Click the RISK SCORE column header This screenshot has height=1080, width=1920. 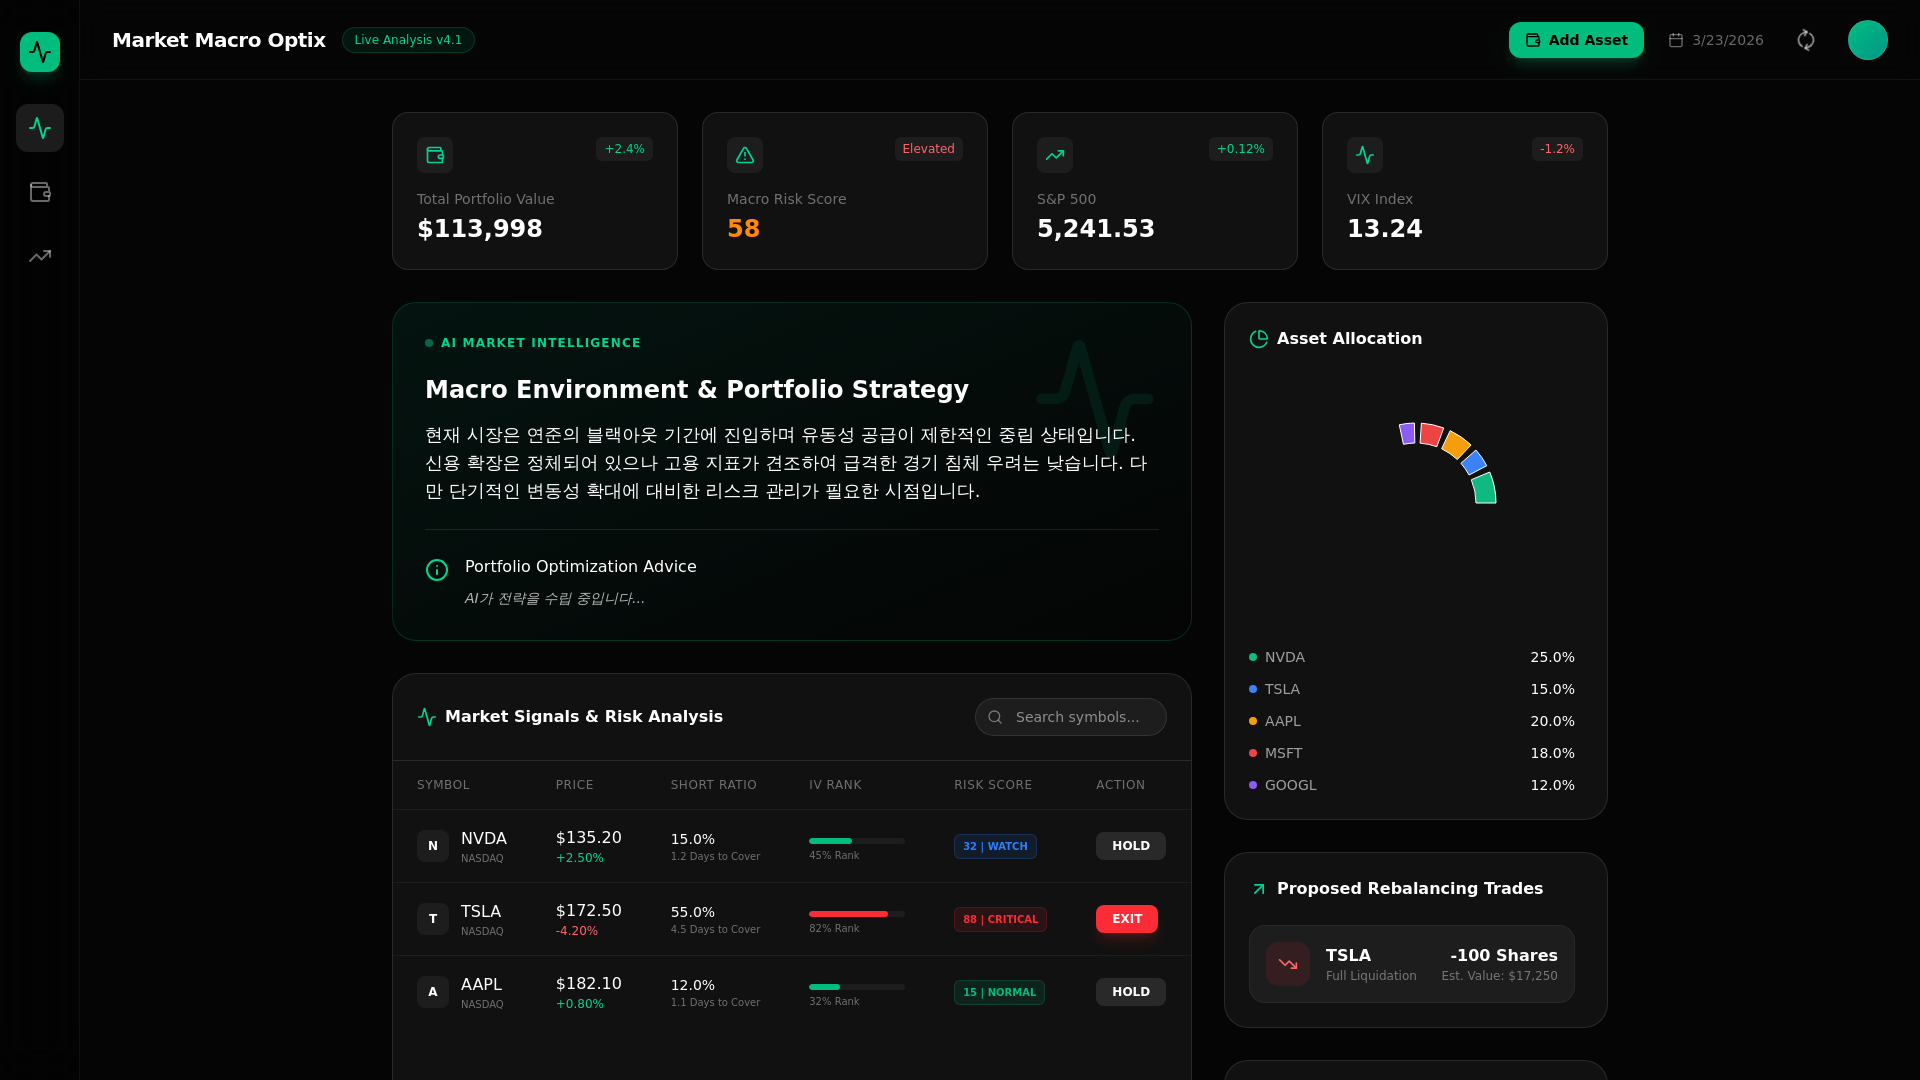[x=993, y=785]
